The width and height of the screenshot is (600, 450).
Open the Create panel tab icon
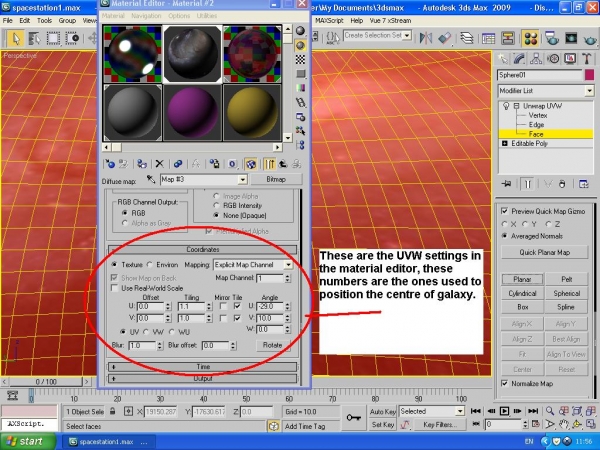coord(503,59)
